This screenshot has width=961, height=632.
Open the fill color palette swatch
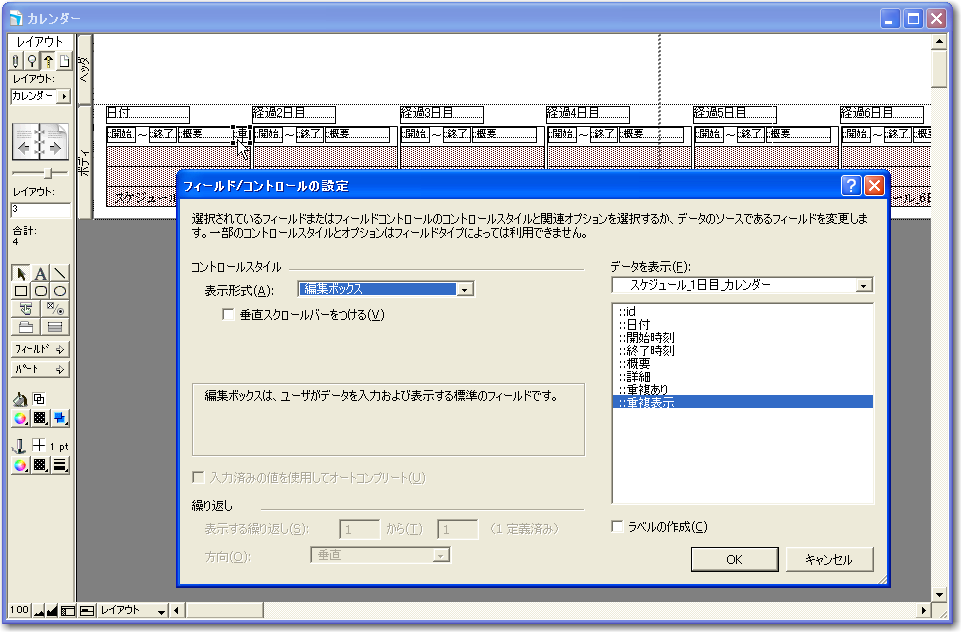[x=21, y=417]
